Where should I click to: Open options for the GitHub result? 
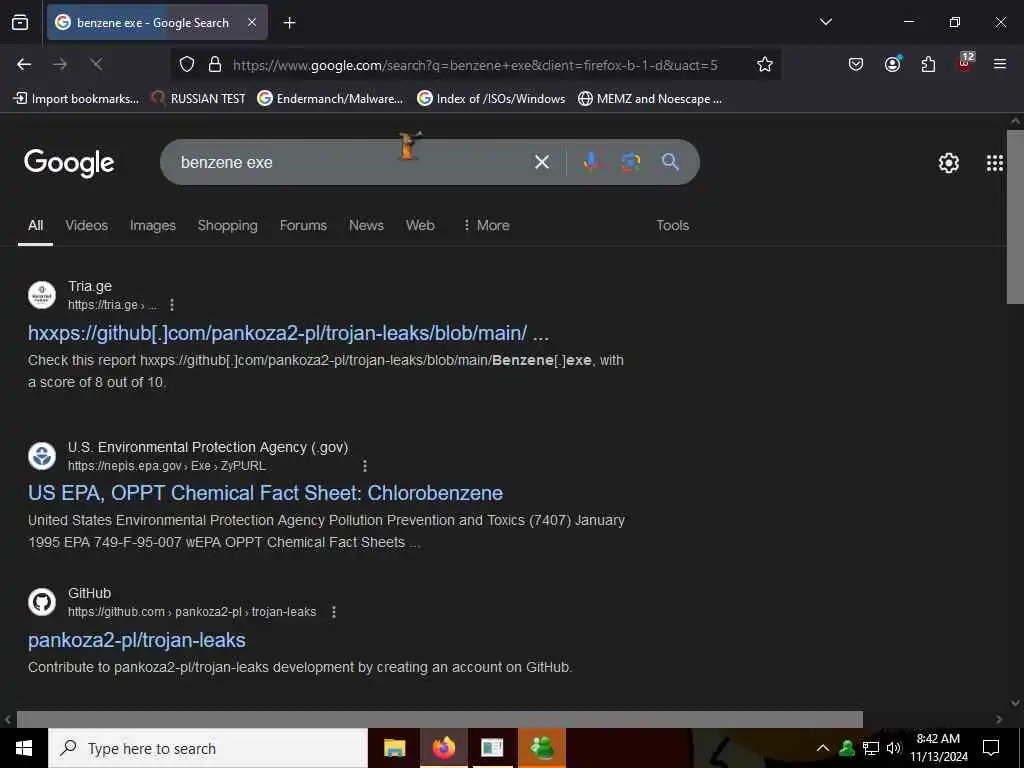[x=334, y=612]
